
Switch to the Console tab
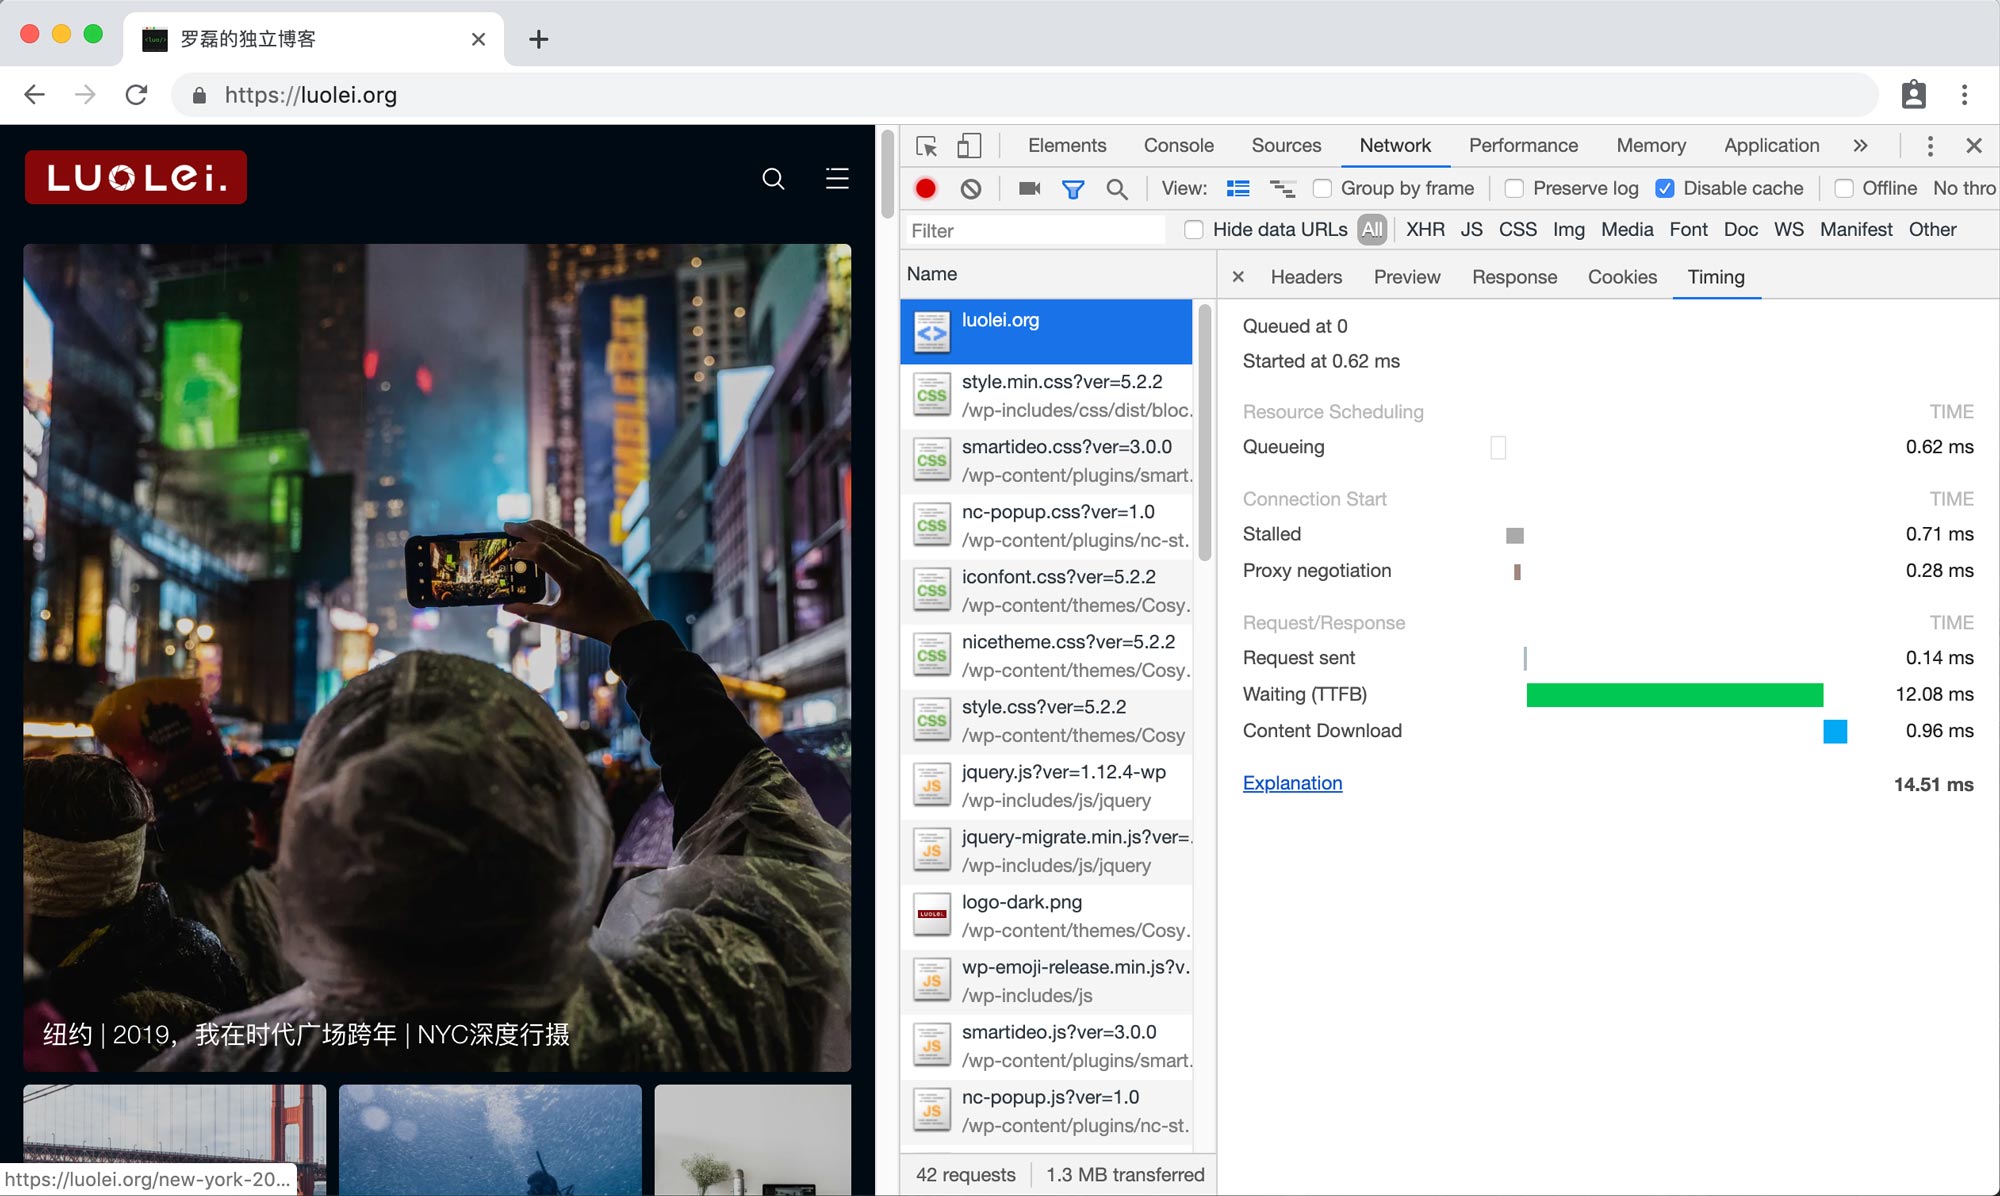coord(1178,146)
